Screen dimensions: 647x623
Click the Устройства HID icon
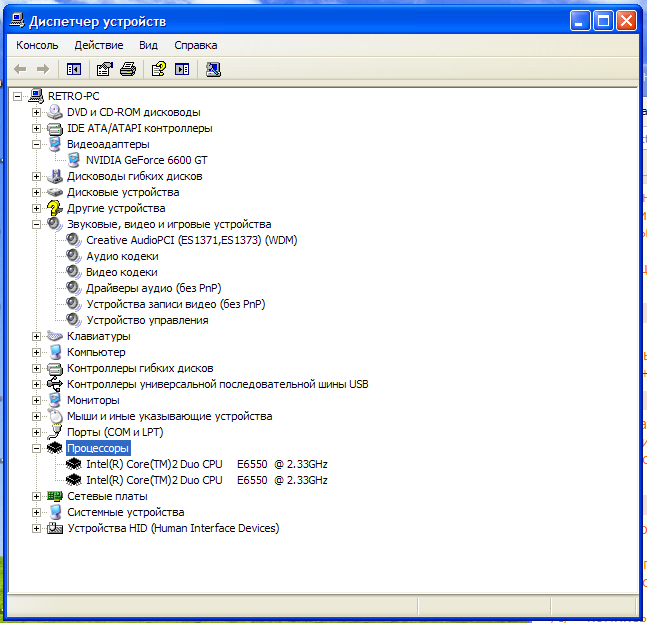pyautogui.click(x=54, y=528)
